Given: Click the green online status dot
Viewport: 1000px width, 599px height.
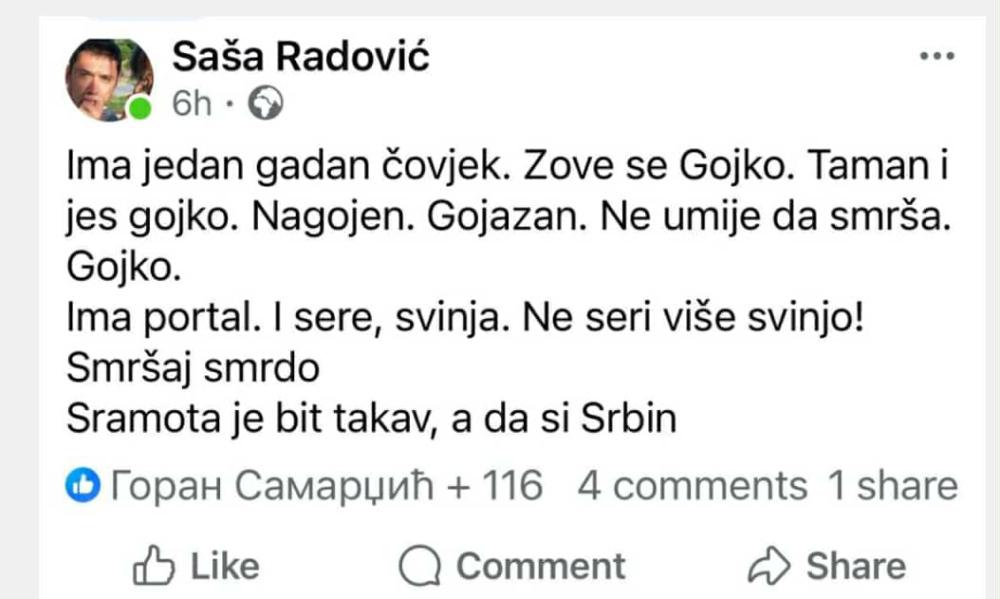Looking at the screenshot, I should 141,108.
